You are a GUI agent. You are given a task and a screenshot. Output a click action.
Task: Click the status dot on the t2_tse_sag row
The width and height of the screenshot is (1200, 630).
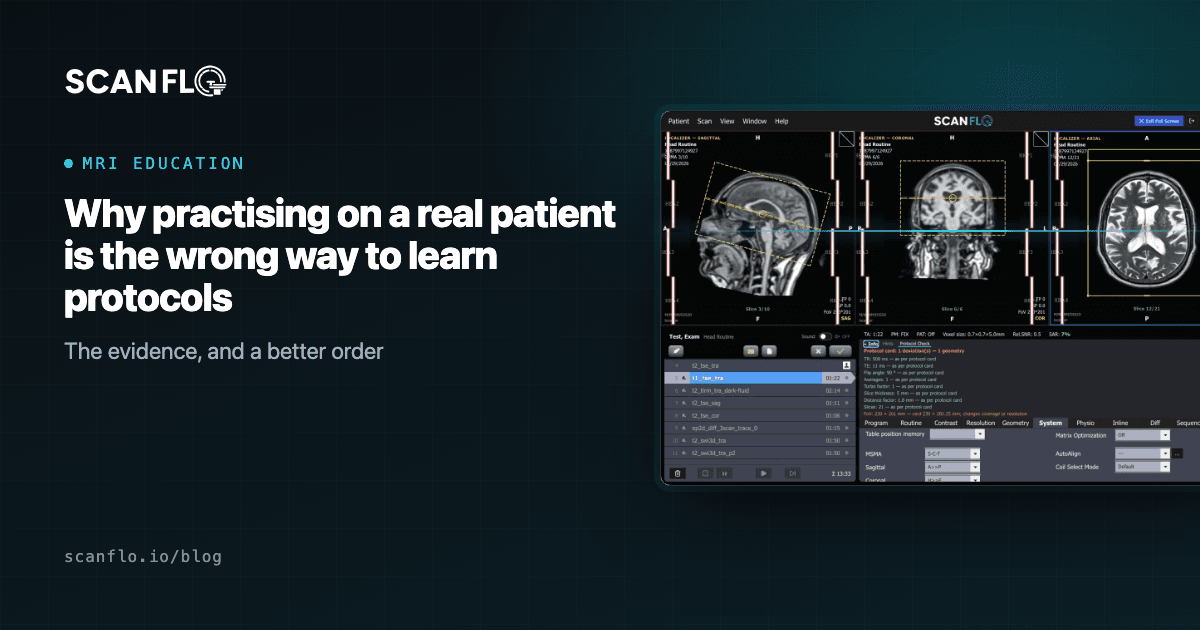[x=847, y=403]
